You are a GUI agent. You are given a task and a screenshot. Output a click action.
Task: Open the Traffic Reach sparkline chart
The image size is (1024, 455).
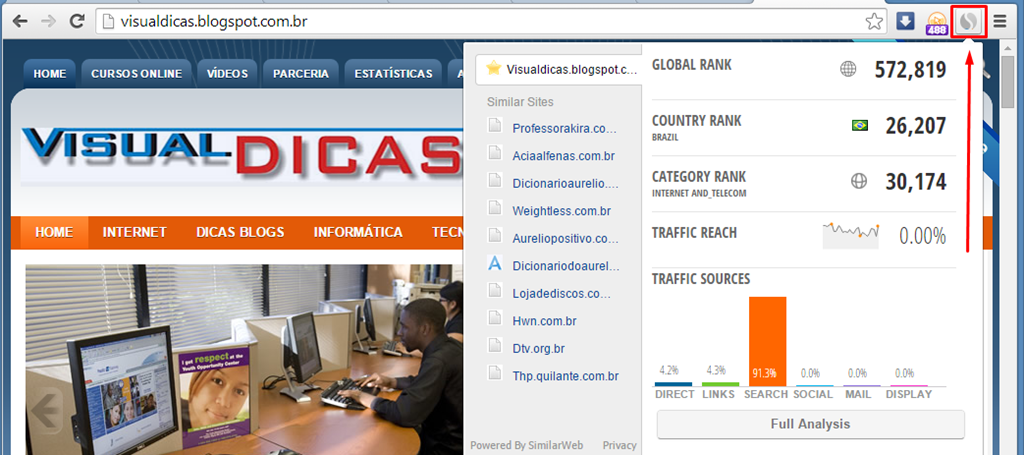[850, 235]
